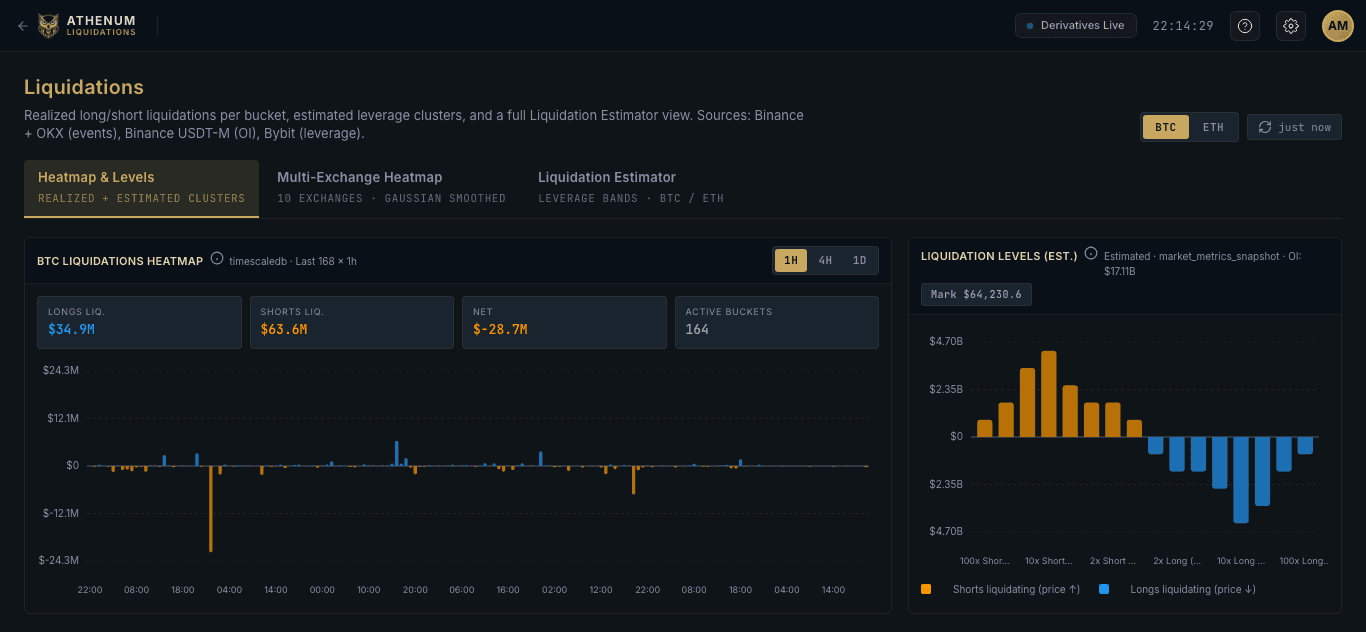Click the Mark $64,230.6 badge
The image size is (1366, 632).
[x=976, y=295]
